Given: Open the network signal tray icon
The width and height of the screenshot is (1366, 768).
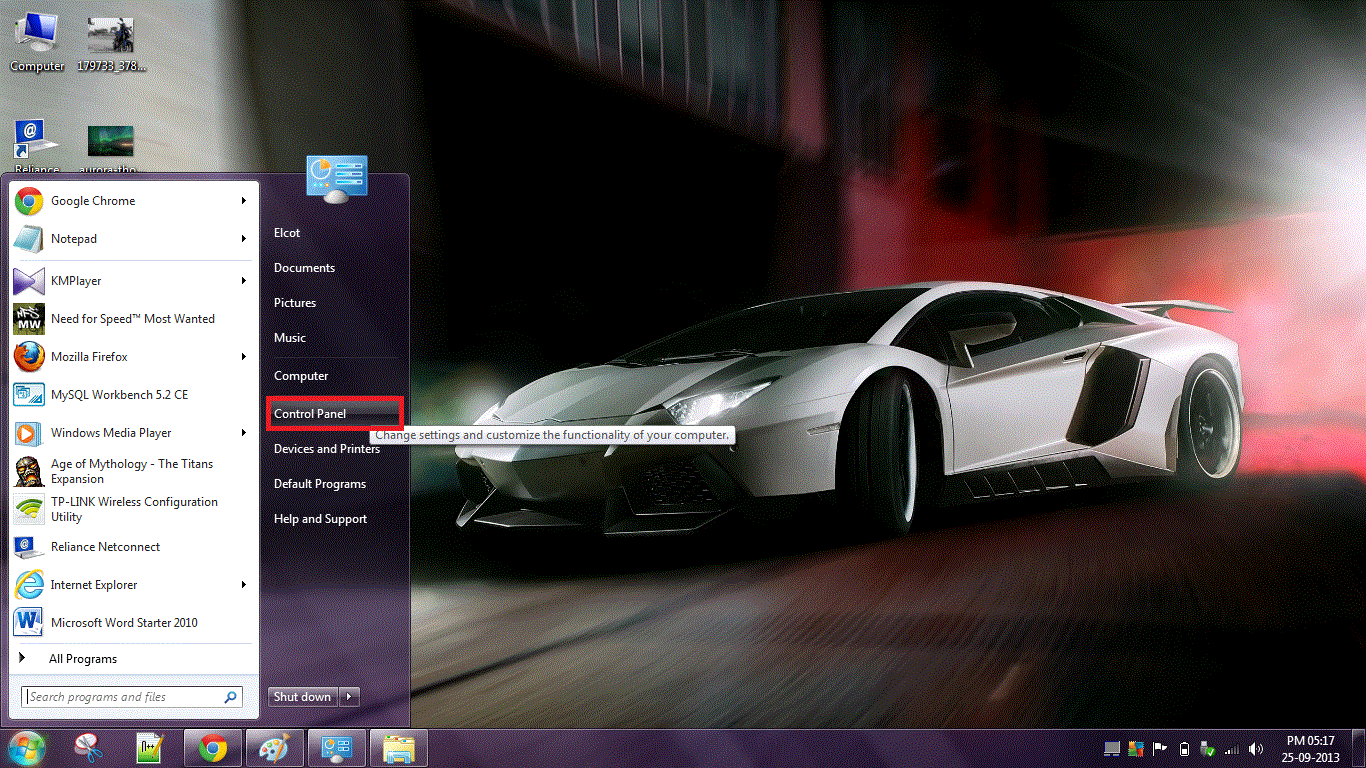Looking at the screenshot, I should click(1231, 748).
